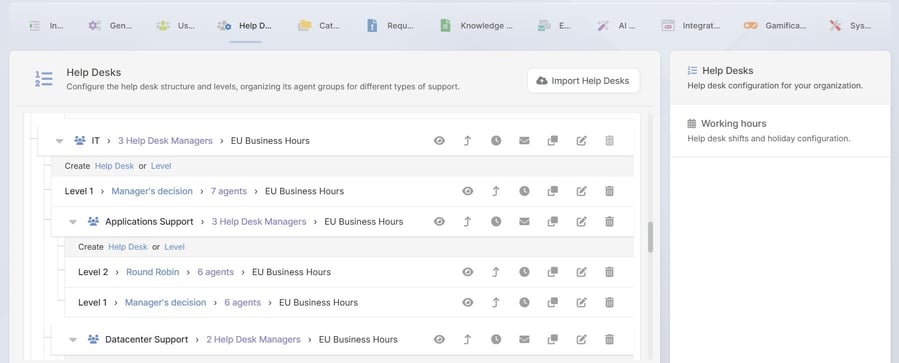Click the clock icon in Applications Support row

click(496, 221)
